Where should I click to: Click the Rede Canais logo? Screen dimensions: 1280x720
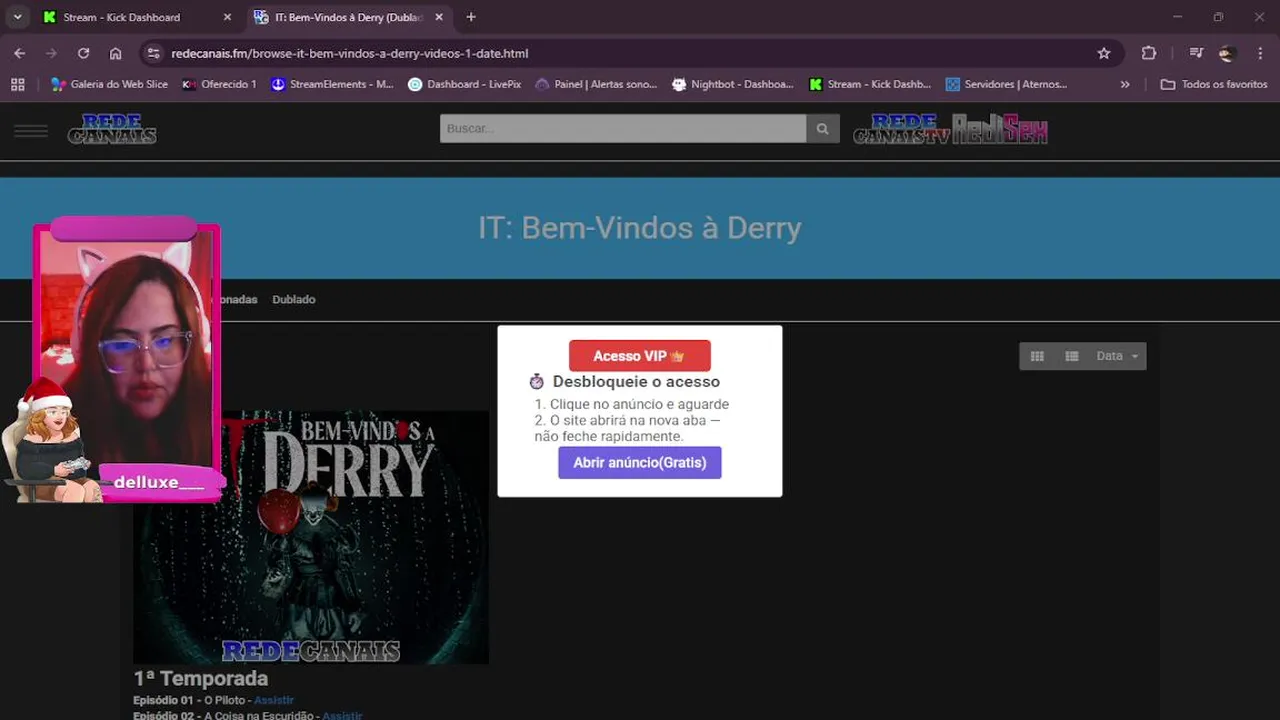click(112, 129)
